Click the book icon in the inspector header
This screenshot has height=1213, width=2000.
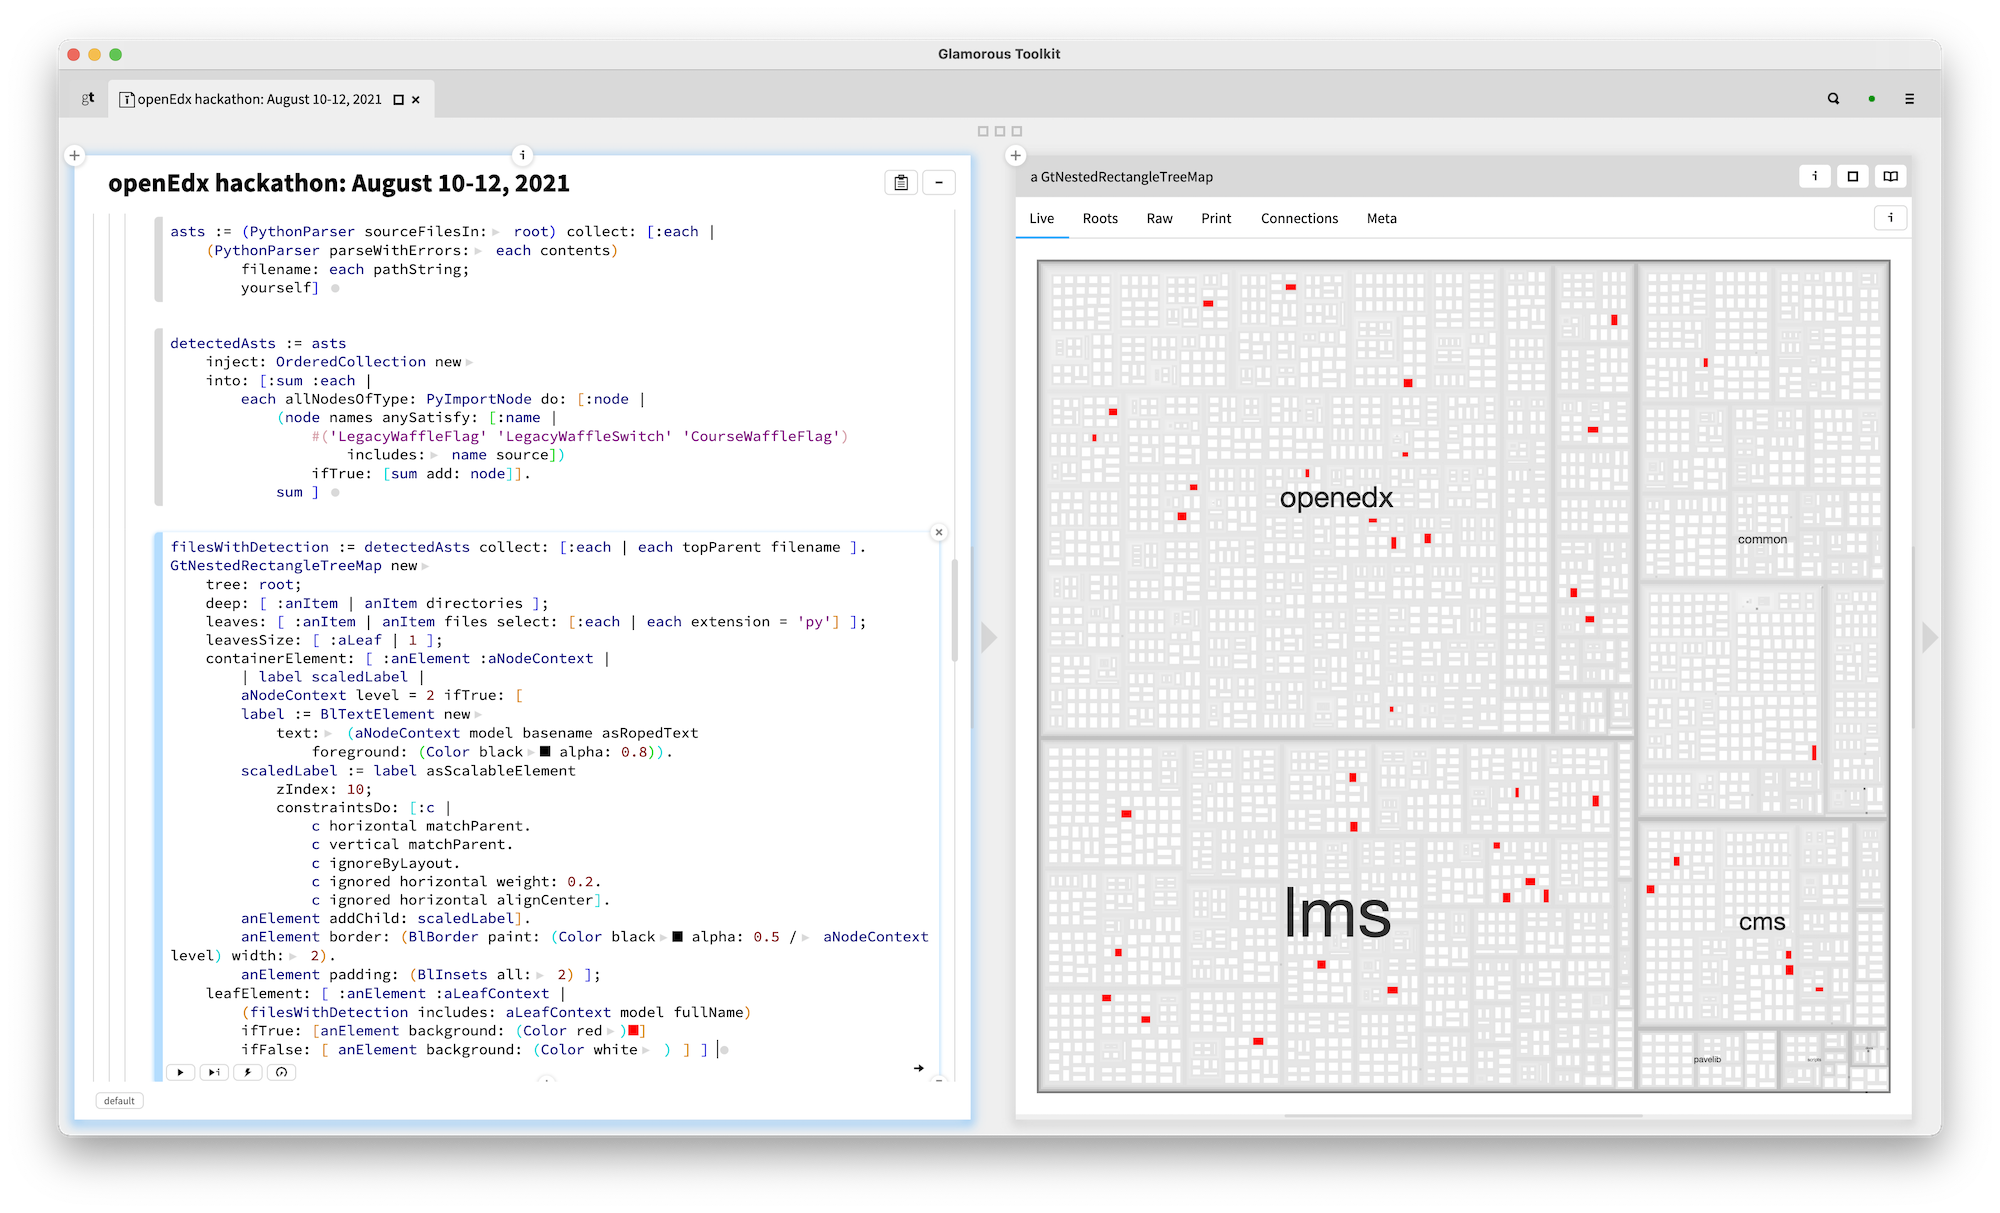1891,176
